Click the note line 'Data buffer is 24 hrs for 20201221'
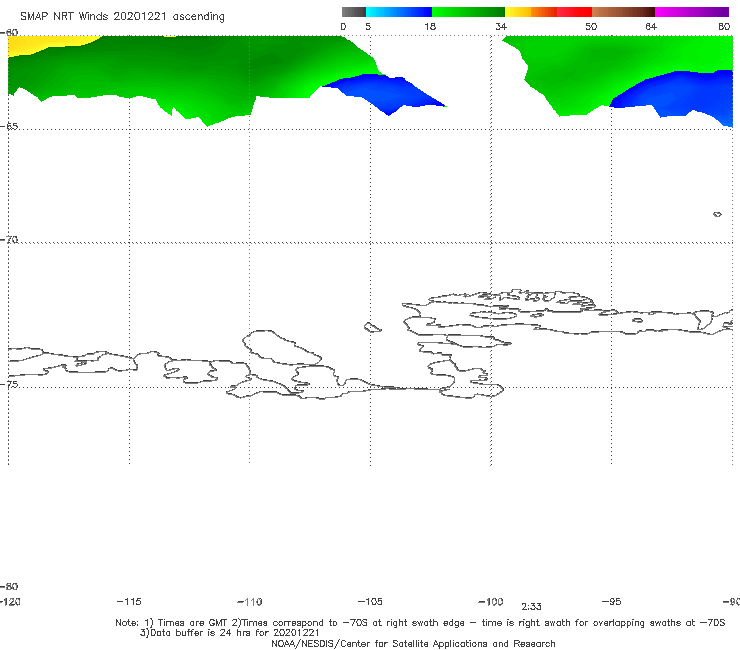 point(229,633)
